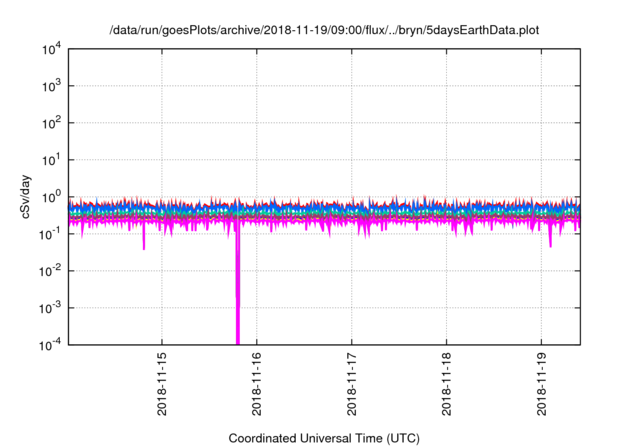Click the plot title file path text
640x448 pixels.
pos(324,30)
